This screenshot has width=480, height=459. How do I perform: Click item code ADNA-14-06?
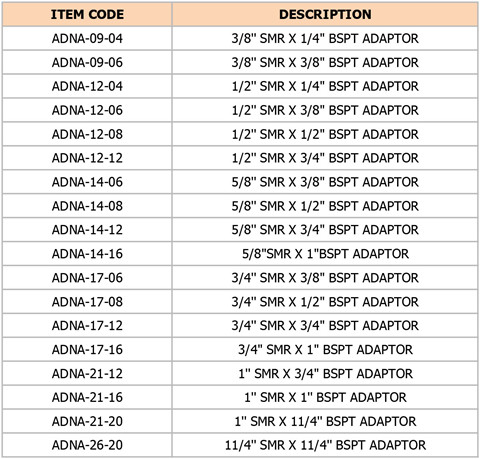pyautogui.click(x=87, y=182)
